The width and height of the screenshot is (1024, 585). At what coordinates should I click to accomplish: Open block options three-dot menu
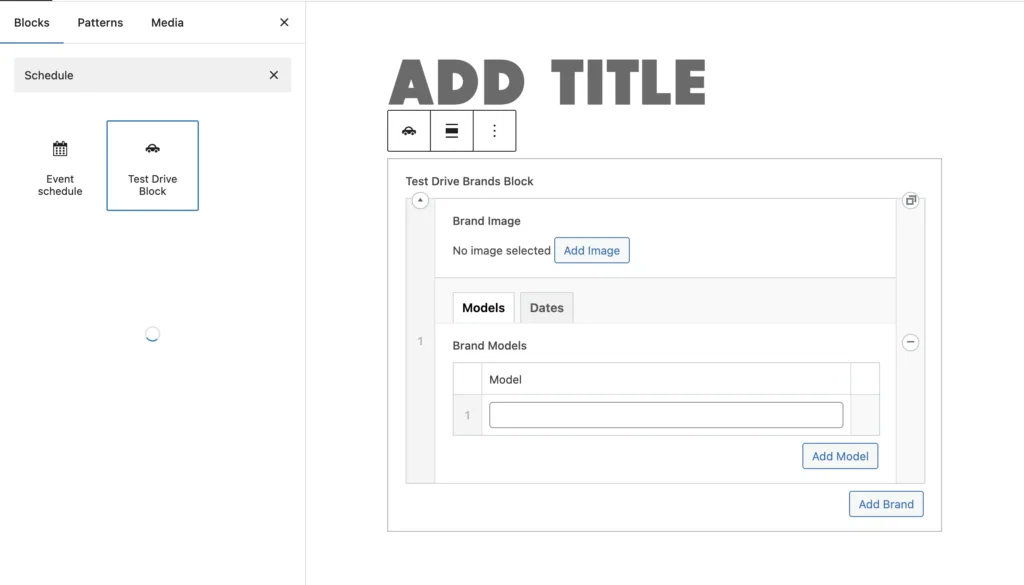tap(494, 131)
